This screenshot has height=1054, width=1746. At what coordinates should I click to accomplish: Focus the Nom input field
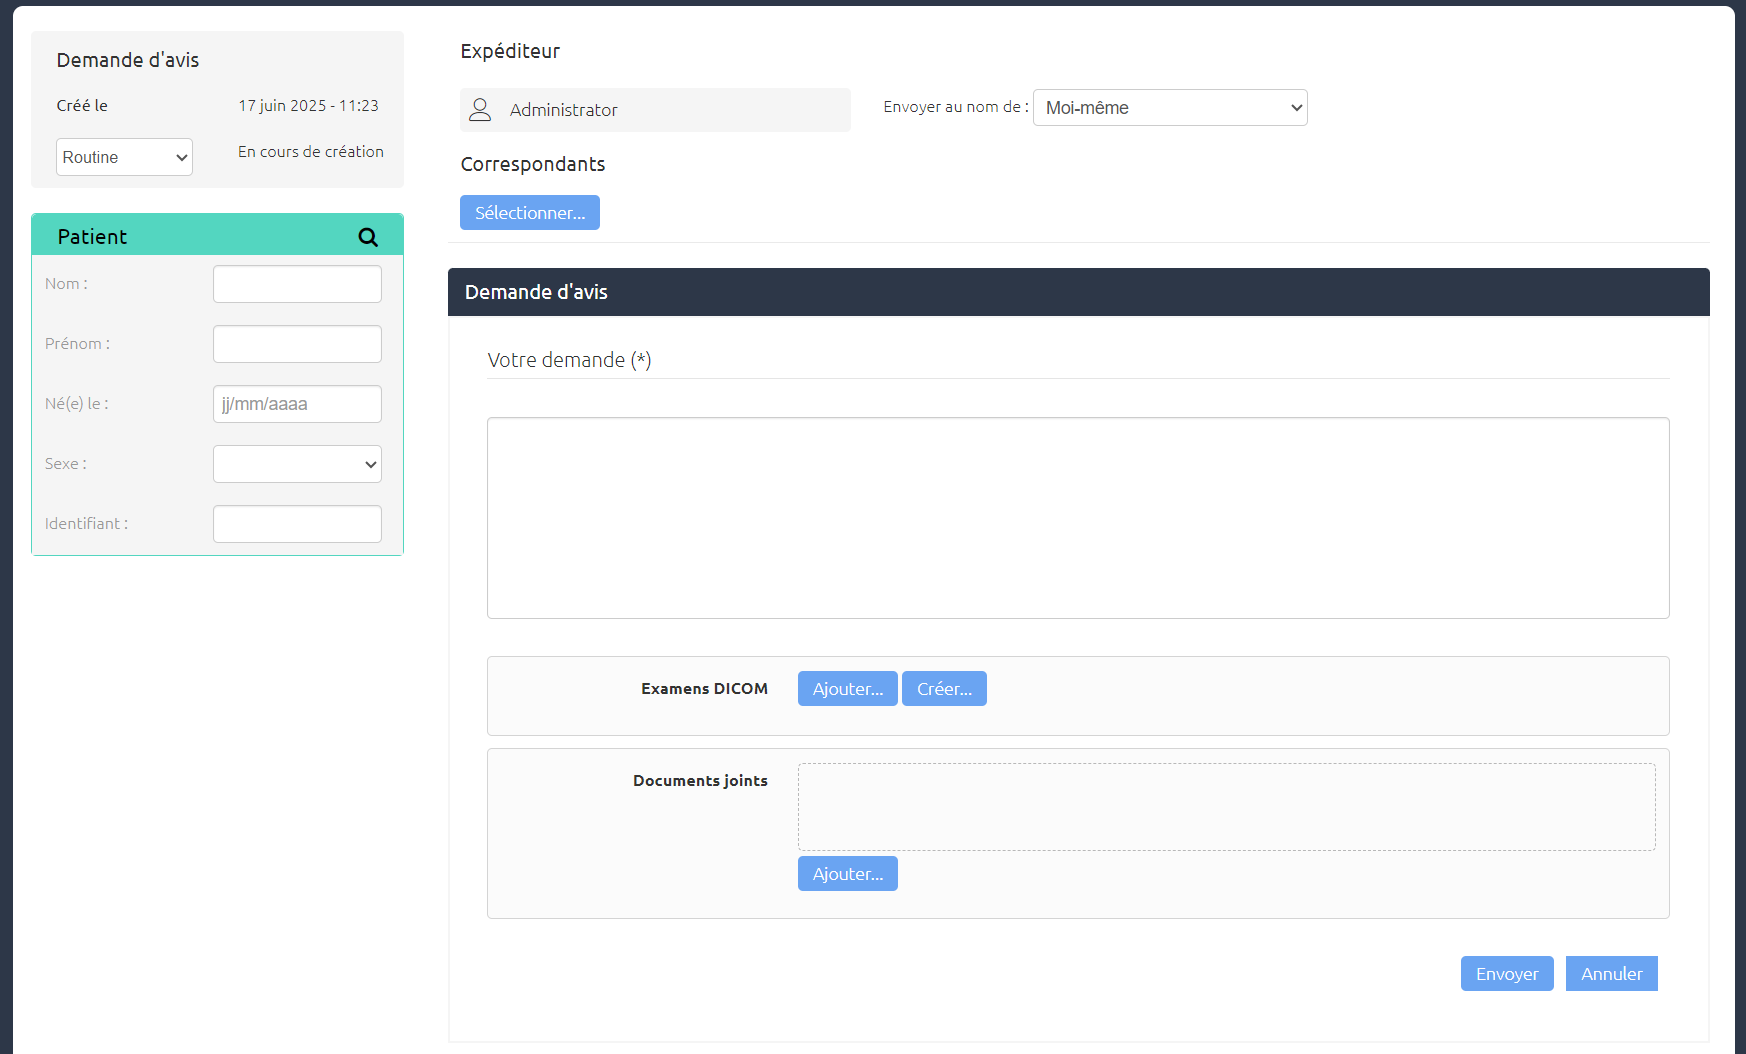coord(297,284)
